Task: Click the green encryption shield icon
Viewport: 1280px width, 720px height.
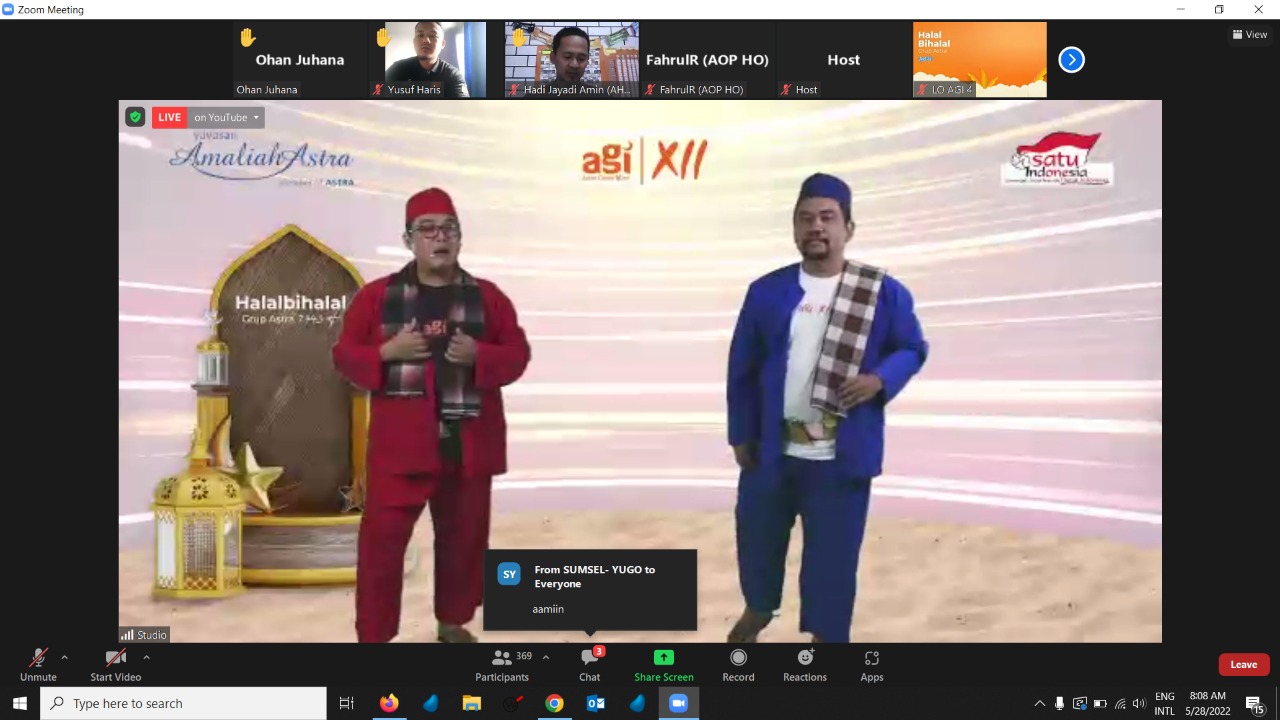Action: pos(135,117)
